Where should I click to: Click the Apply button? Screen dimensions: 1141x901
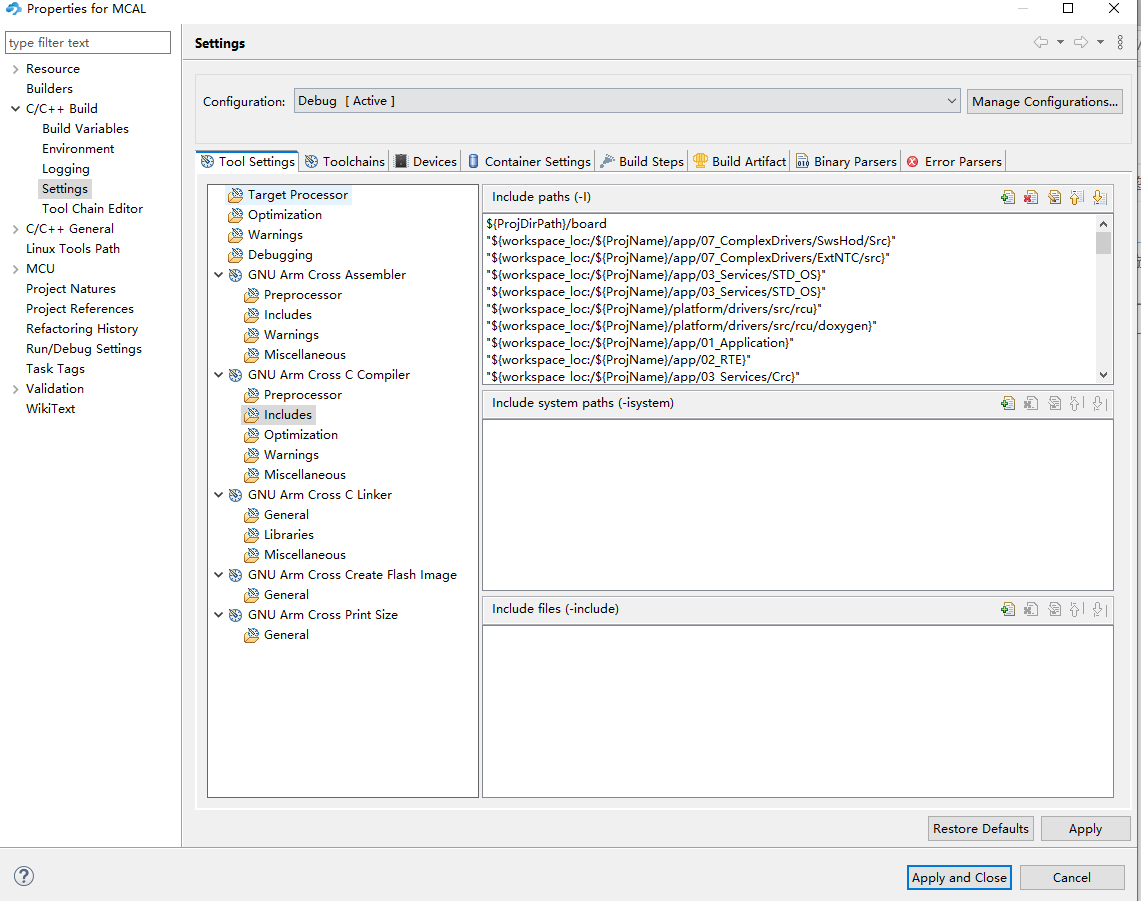[x=1085, y=828]
